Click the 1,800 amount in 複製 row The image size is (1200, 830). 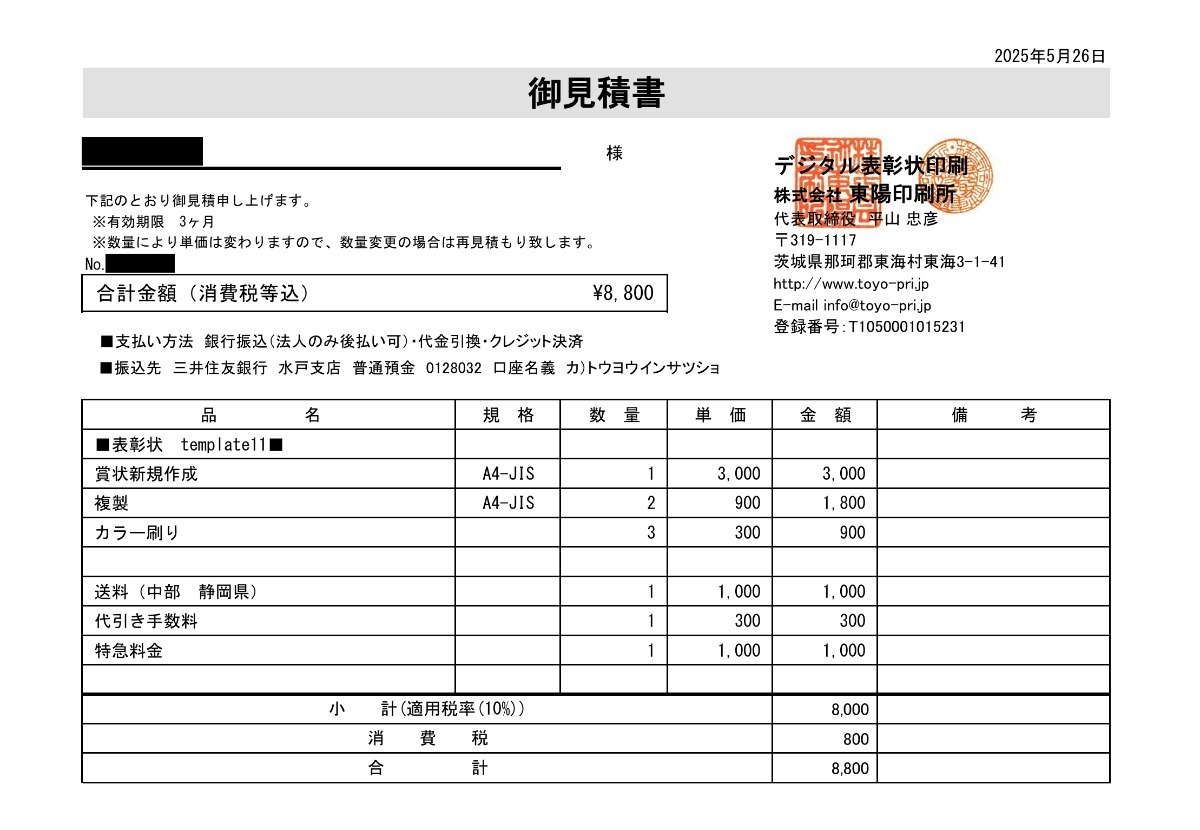point(844,503)
